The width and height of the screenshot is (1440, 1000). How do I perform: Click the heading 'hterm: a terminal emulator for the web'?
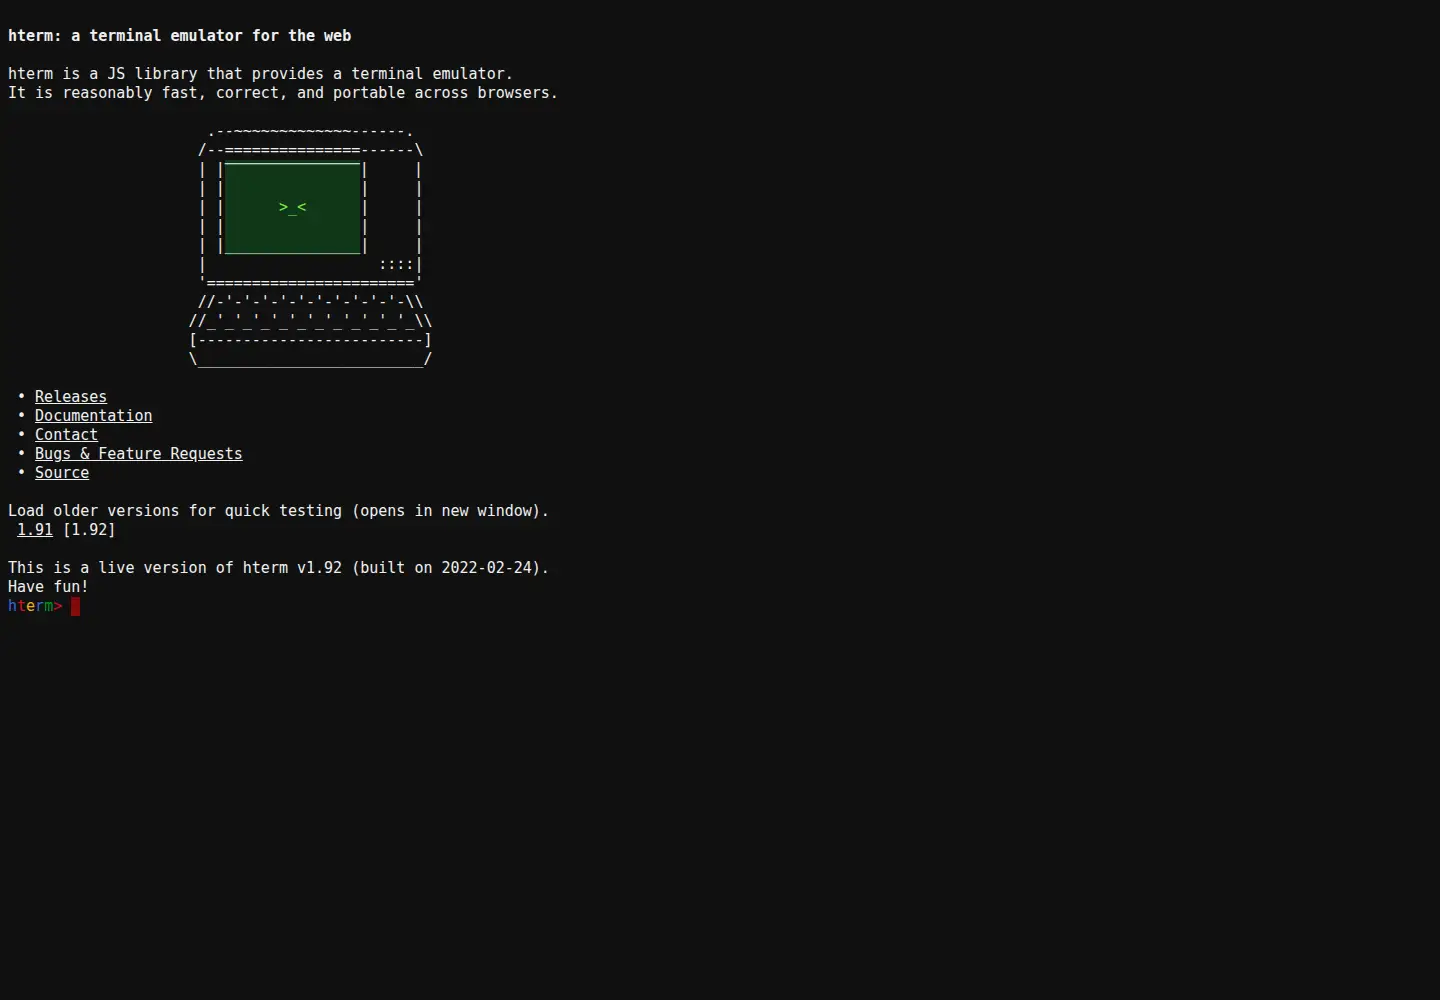tap(180, 36)
